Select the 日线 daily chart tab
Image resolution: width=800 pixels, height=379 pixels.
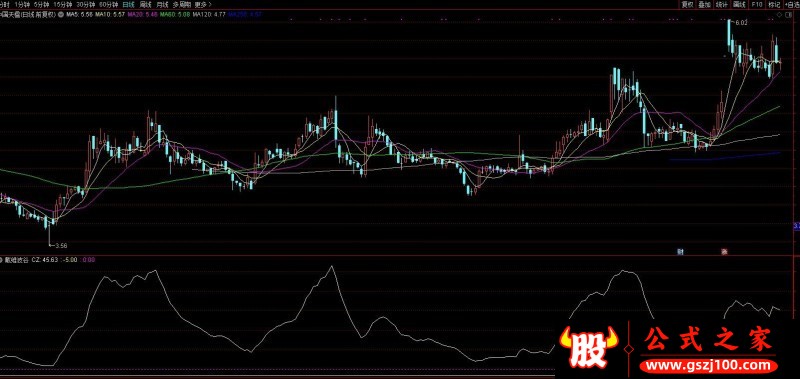[128, 4]
